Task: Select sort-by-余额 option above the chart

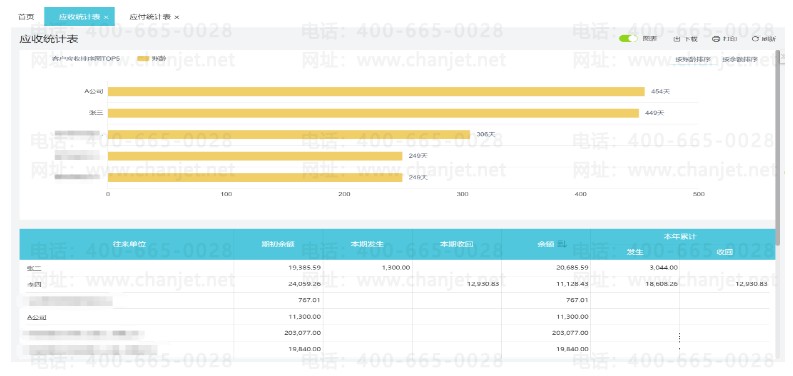Action: 740,59
